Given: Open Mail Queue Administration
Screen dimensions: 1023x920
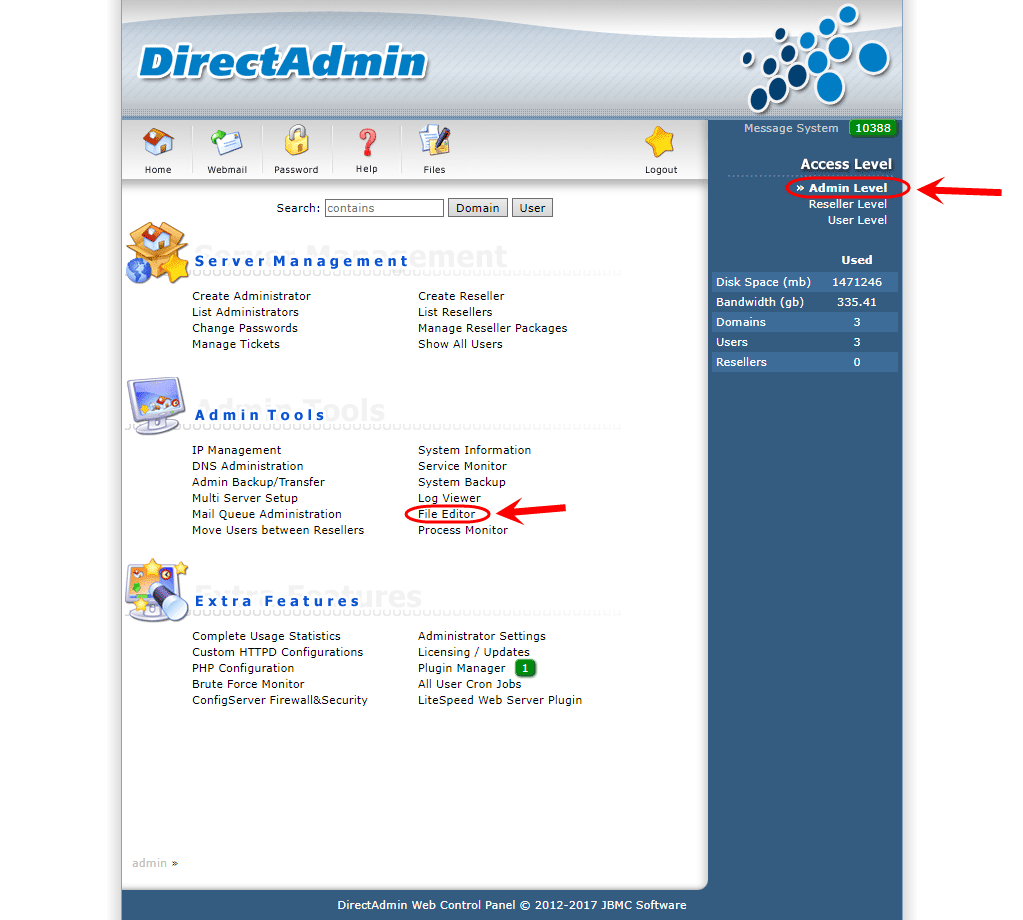Looking at the screenshot, I should coord(267,514).
